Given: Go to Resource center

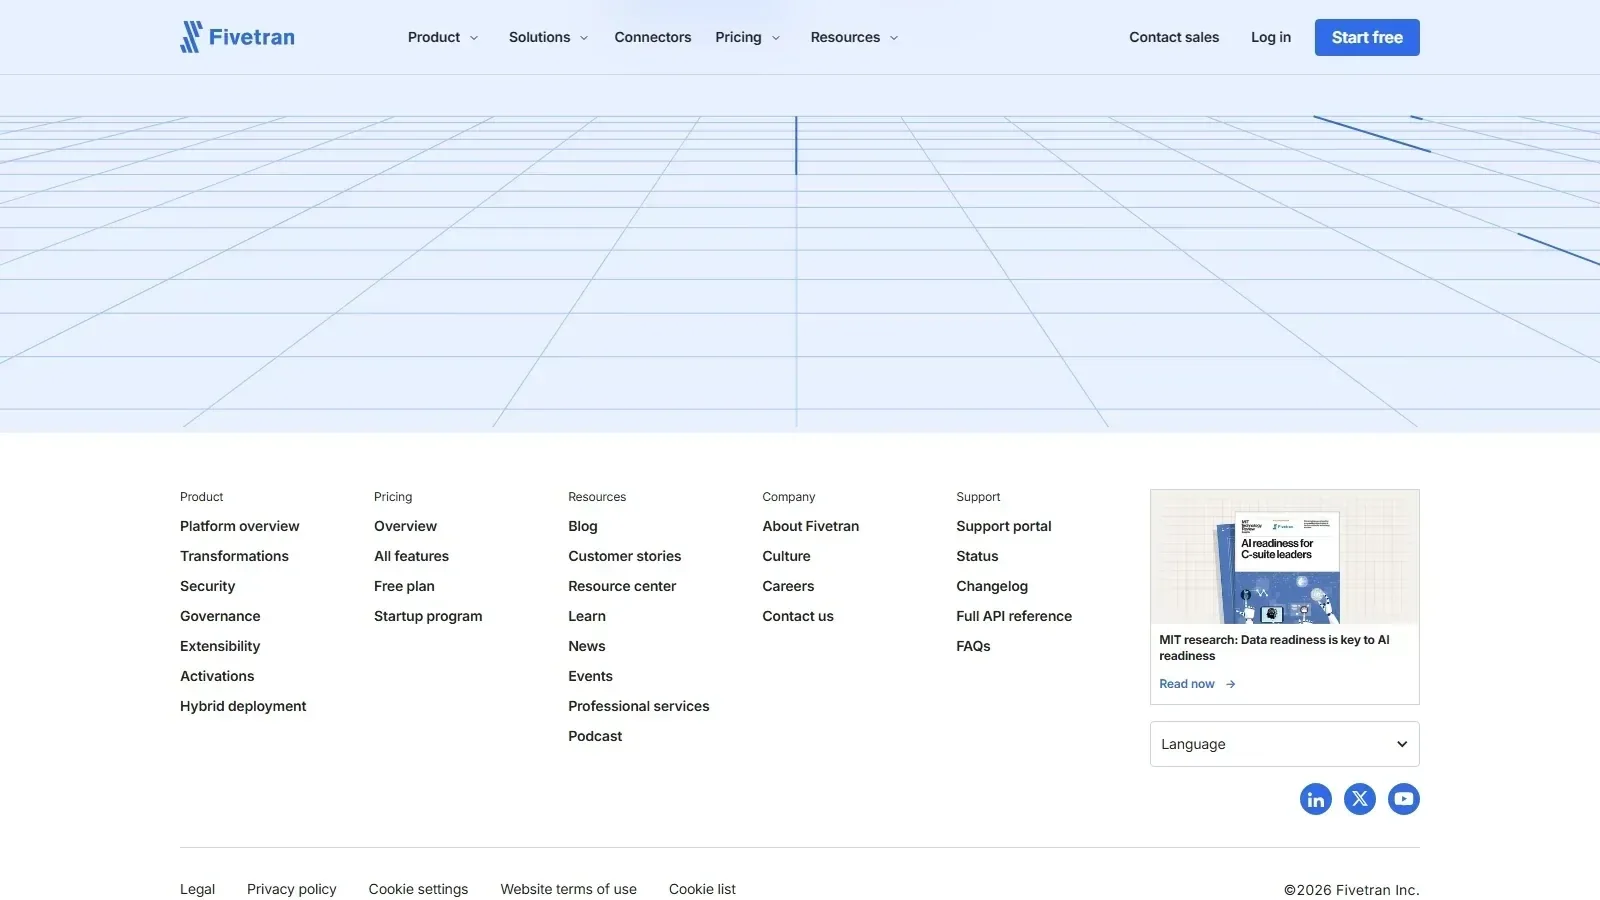Looking at the screenshot, I should pos(622,586).
